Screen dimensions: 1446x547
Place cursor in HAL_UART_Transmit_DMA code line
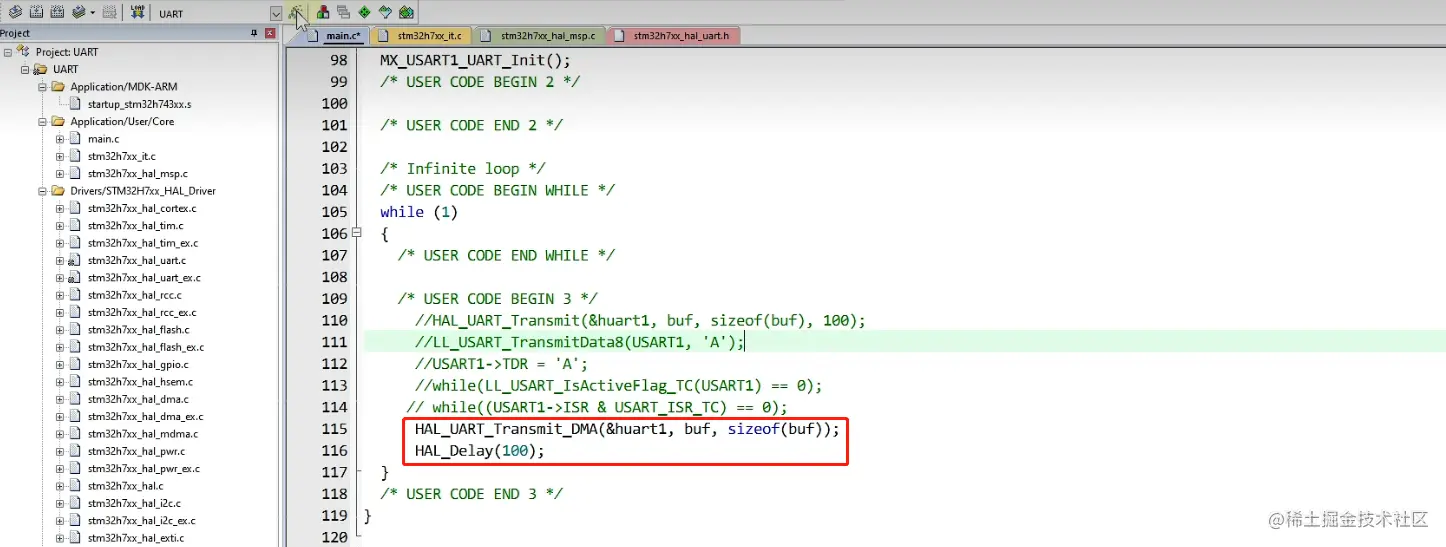coord(627,428)
